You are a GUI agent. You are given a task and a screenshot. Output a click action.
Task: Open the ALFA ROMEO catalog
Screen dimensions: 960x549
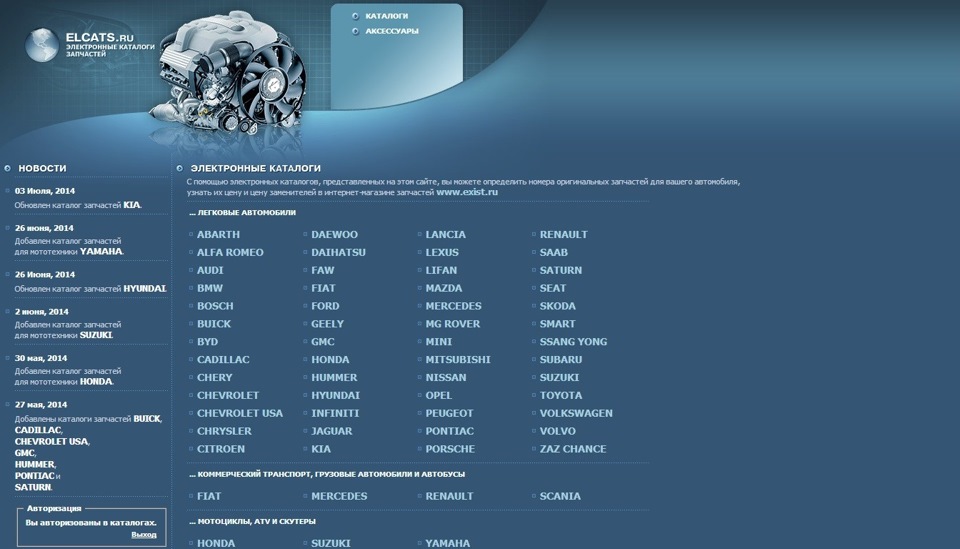230,252
